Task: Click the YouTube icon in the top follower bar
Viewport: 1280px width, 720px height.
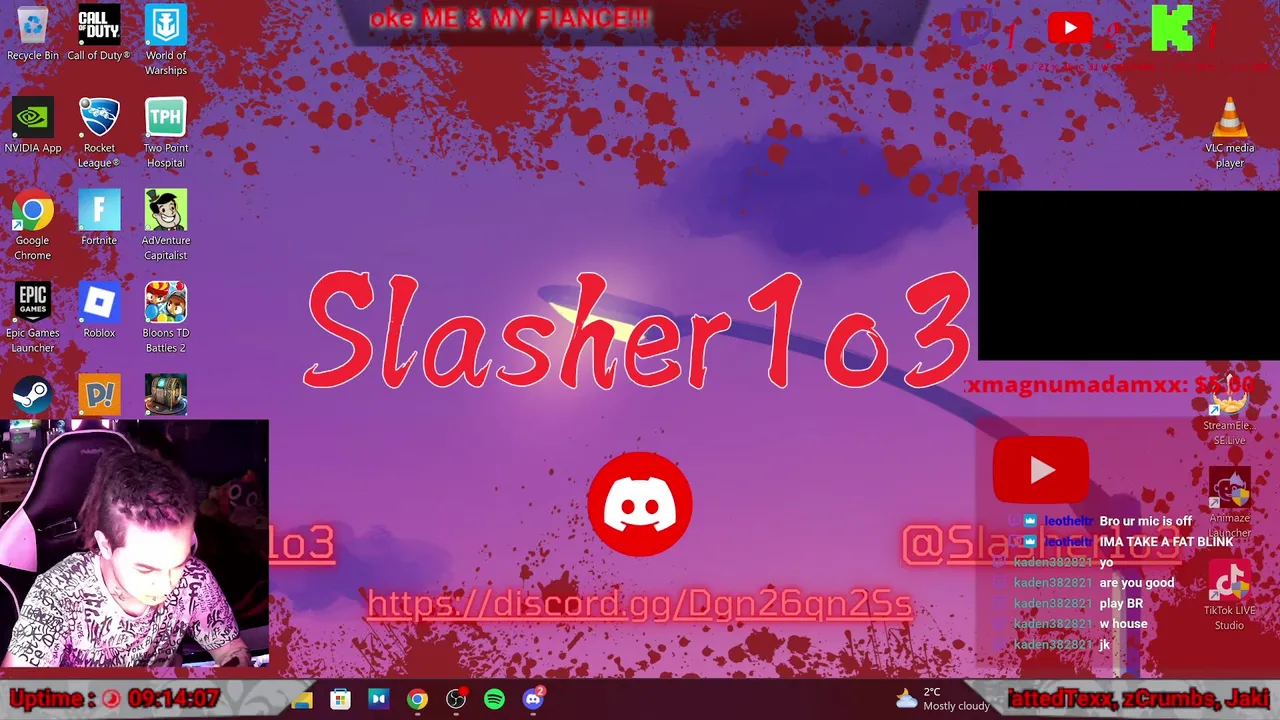Action: (x=1070, y=28)
